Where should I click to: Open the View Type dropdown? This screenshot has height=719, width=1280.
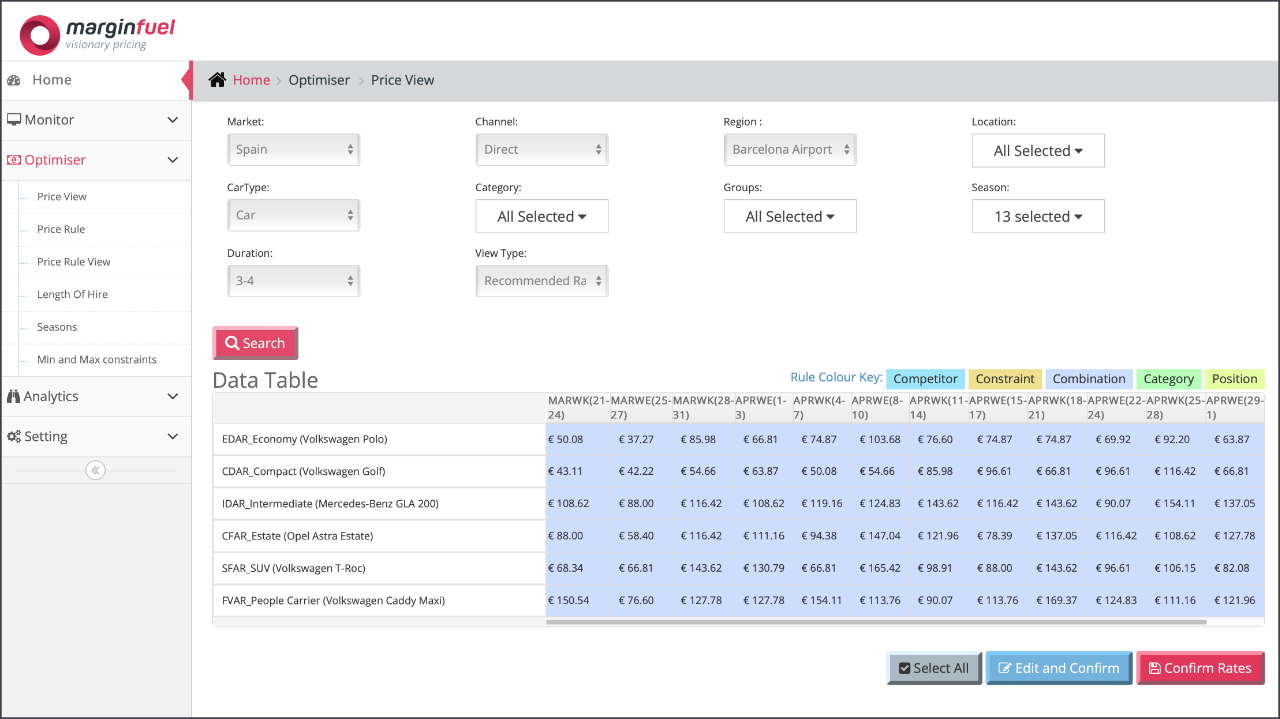tap(541, 280)
